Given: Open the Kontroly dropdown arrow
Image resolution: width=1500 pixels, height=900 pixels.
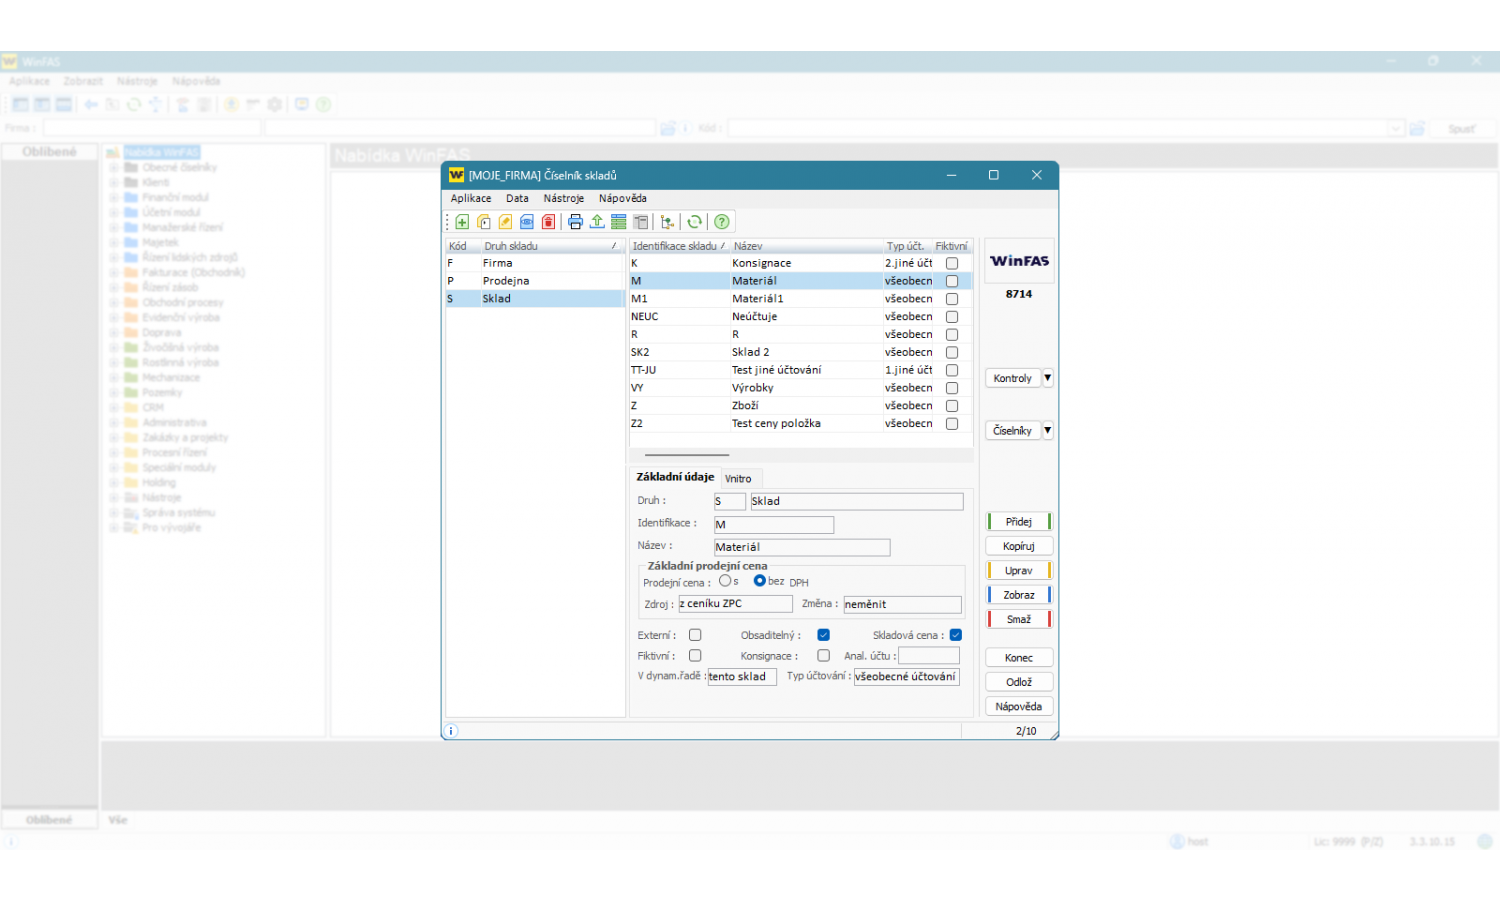Looking at the screenshot, I should pos(1047,378).
